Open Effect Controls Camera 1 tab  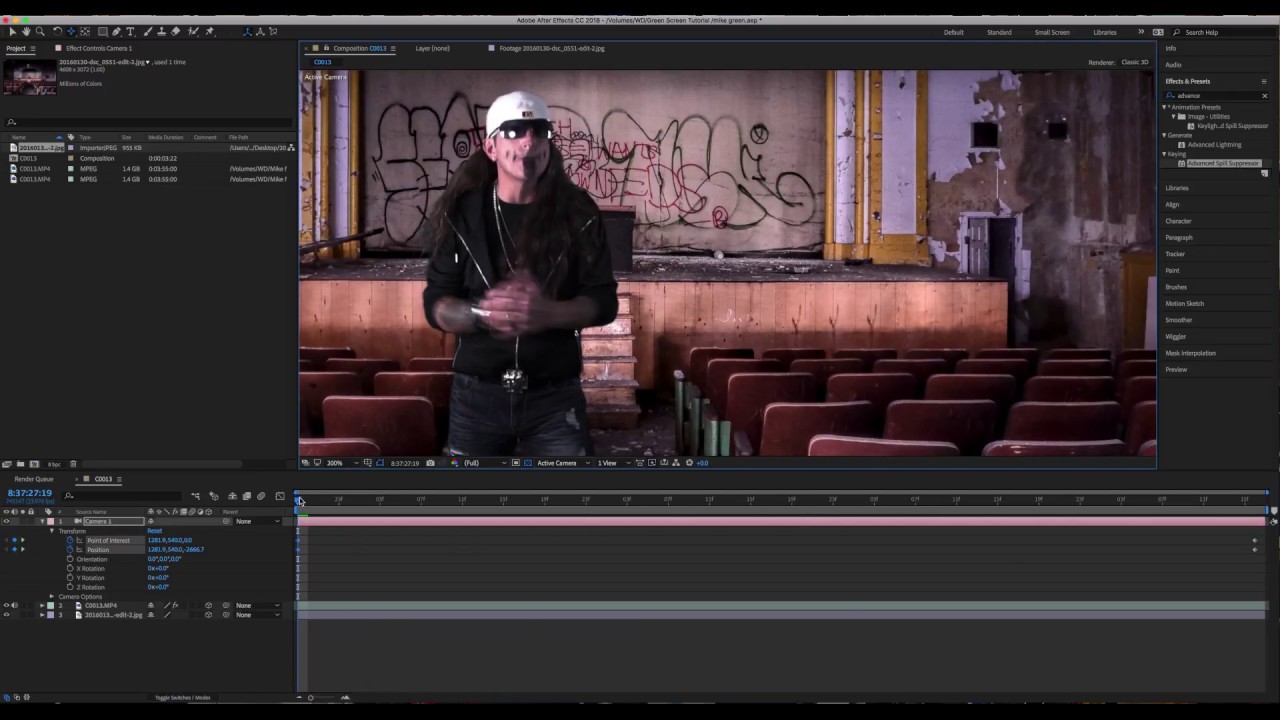[x=98, y=48]
